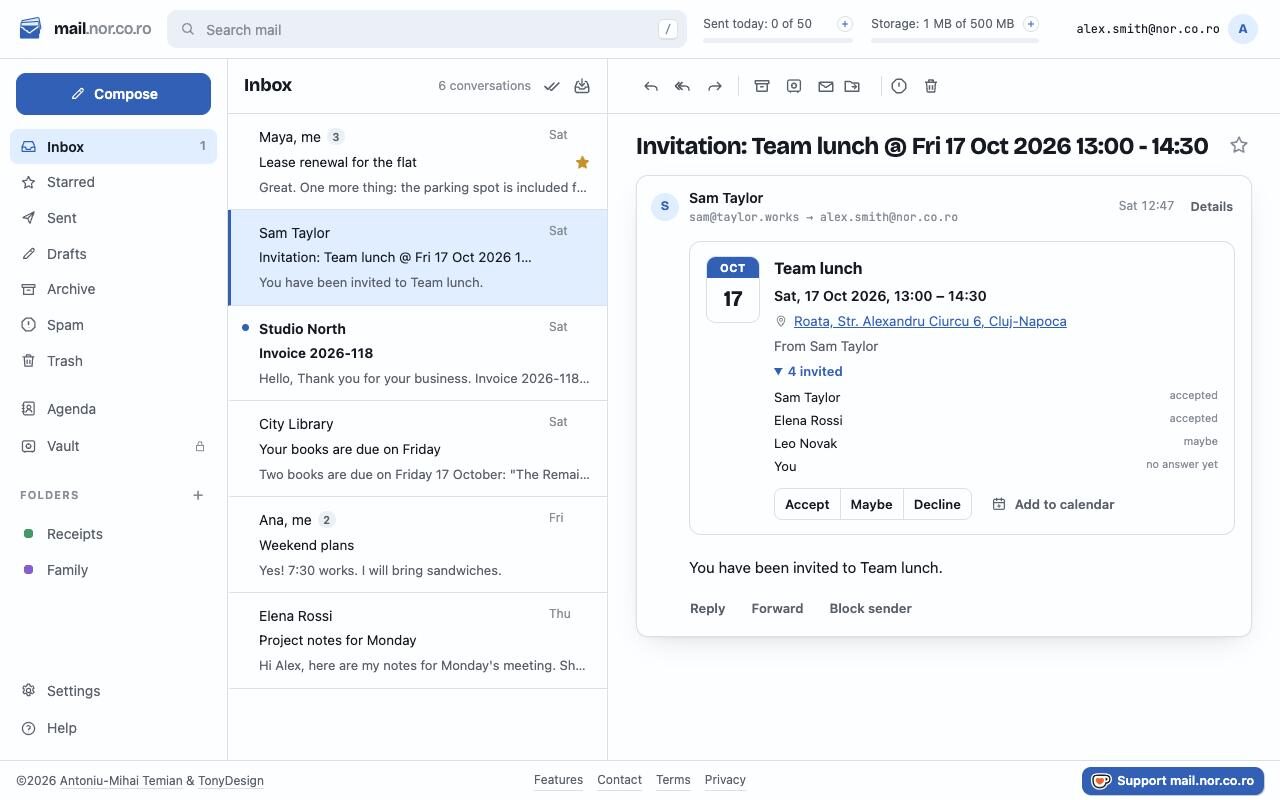Image resolution: width=1280 pixels, height=800 pixels.
Task: Open the account avatar labeled A
Action: 1243,29
